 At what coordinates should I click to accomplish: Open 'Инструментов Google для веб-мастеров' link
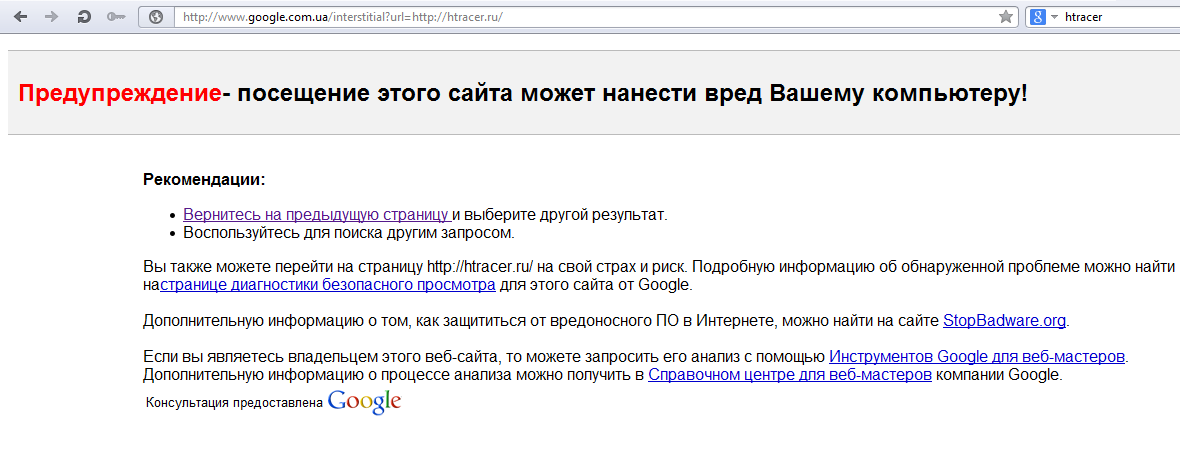(977, 356)
